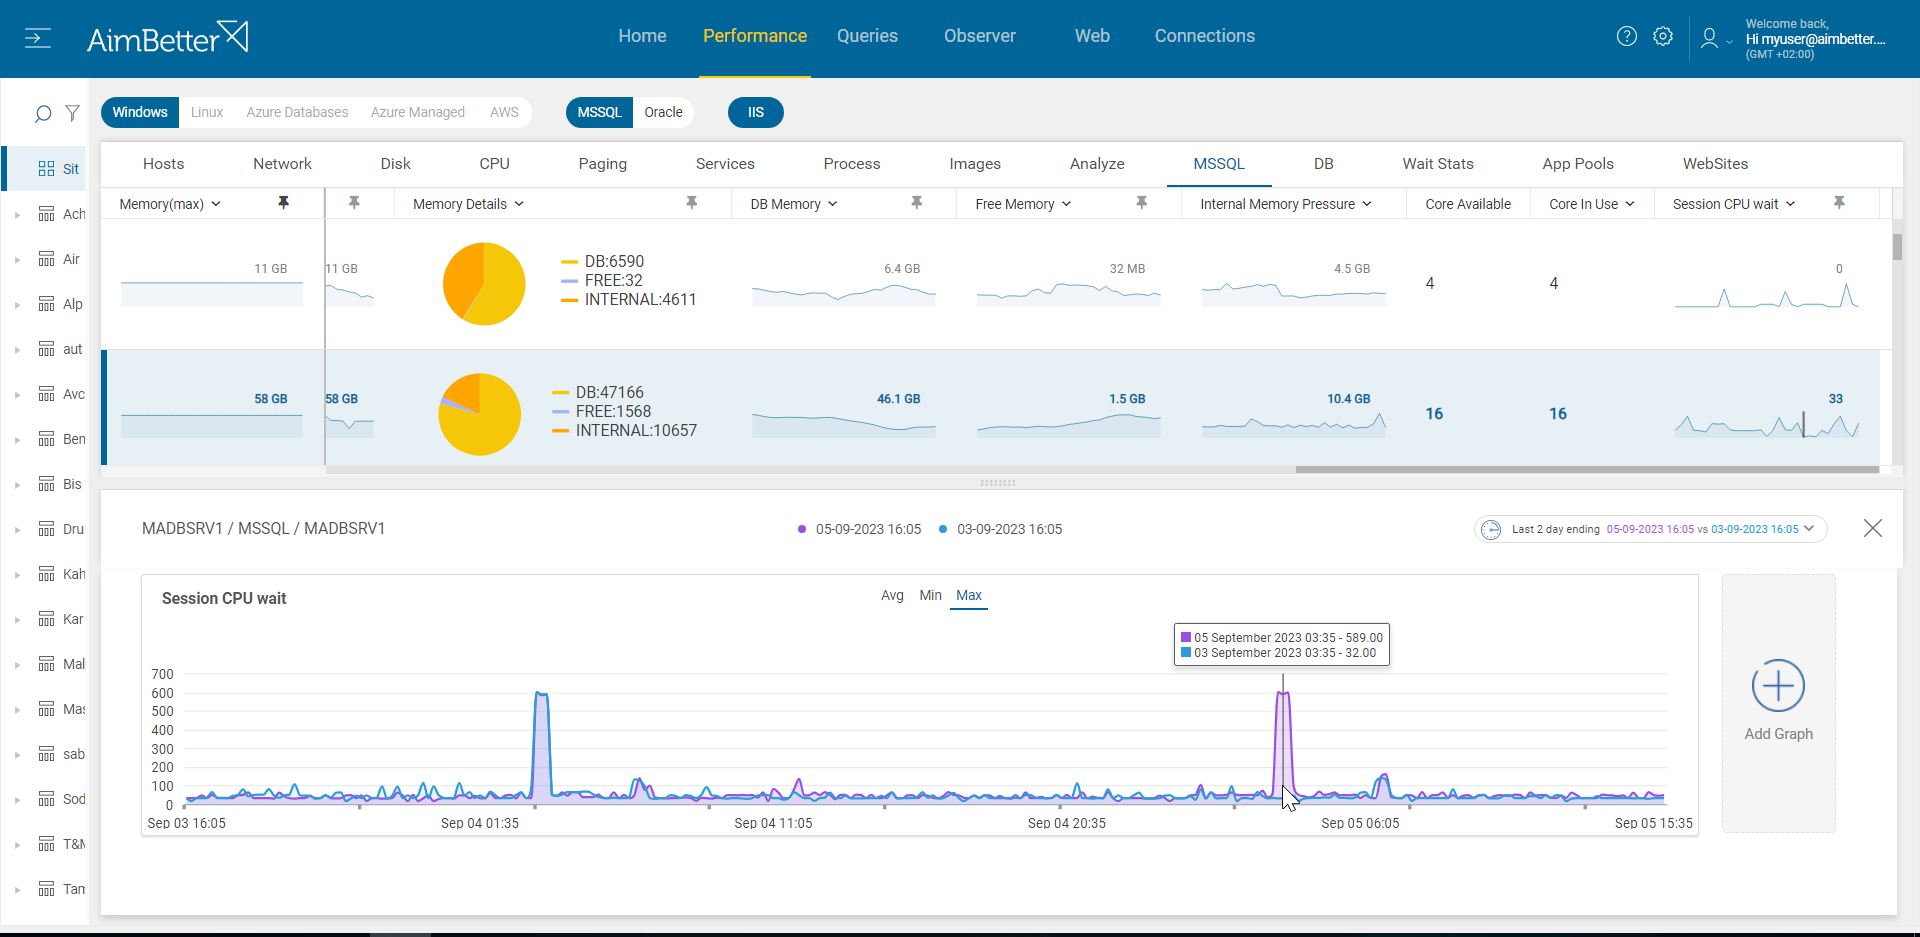The height and width of the screenshot is (937, 1920).
Task: Toggle pin on Memory Details column
Action: 691,203
